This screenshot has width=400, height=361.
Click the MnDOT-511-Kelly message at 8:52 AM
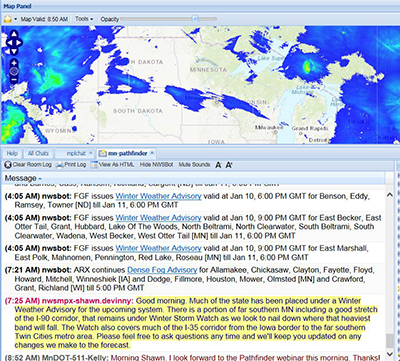tap(193, 357)
